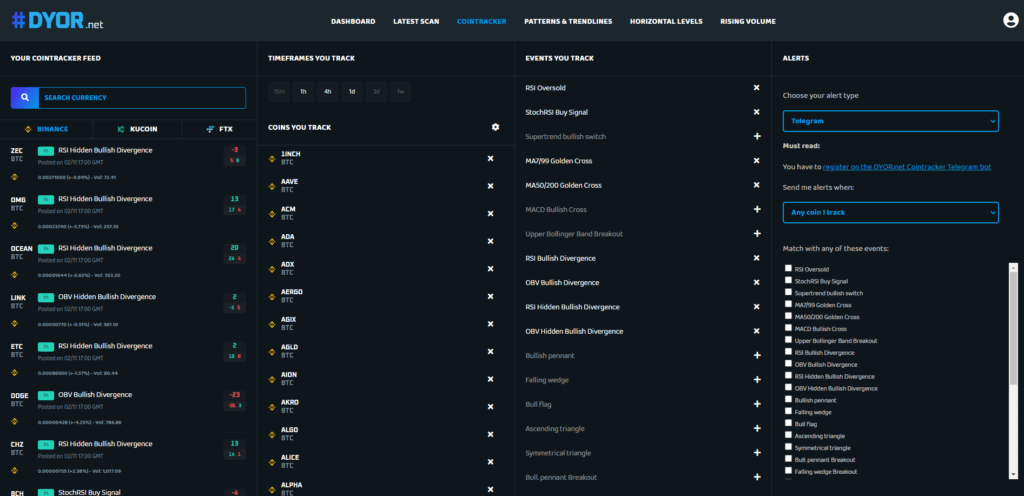Viewport: 1024px width, 496px height.
Task: Remove 1INCH from tracked coins
Action: (x=490, y=159)
